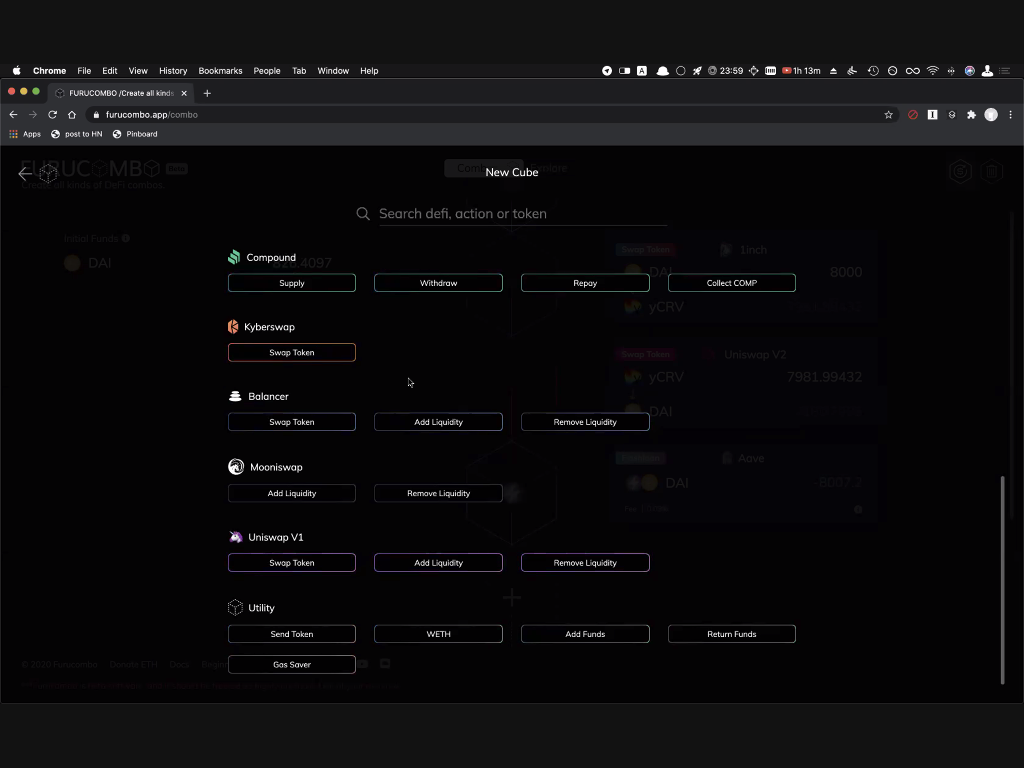Open the post to HN bookmark
Screen dimensions: 1024x768
76,134
